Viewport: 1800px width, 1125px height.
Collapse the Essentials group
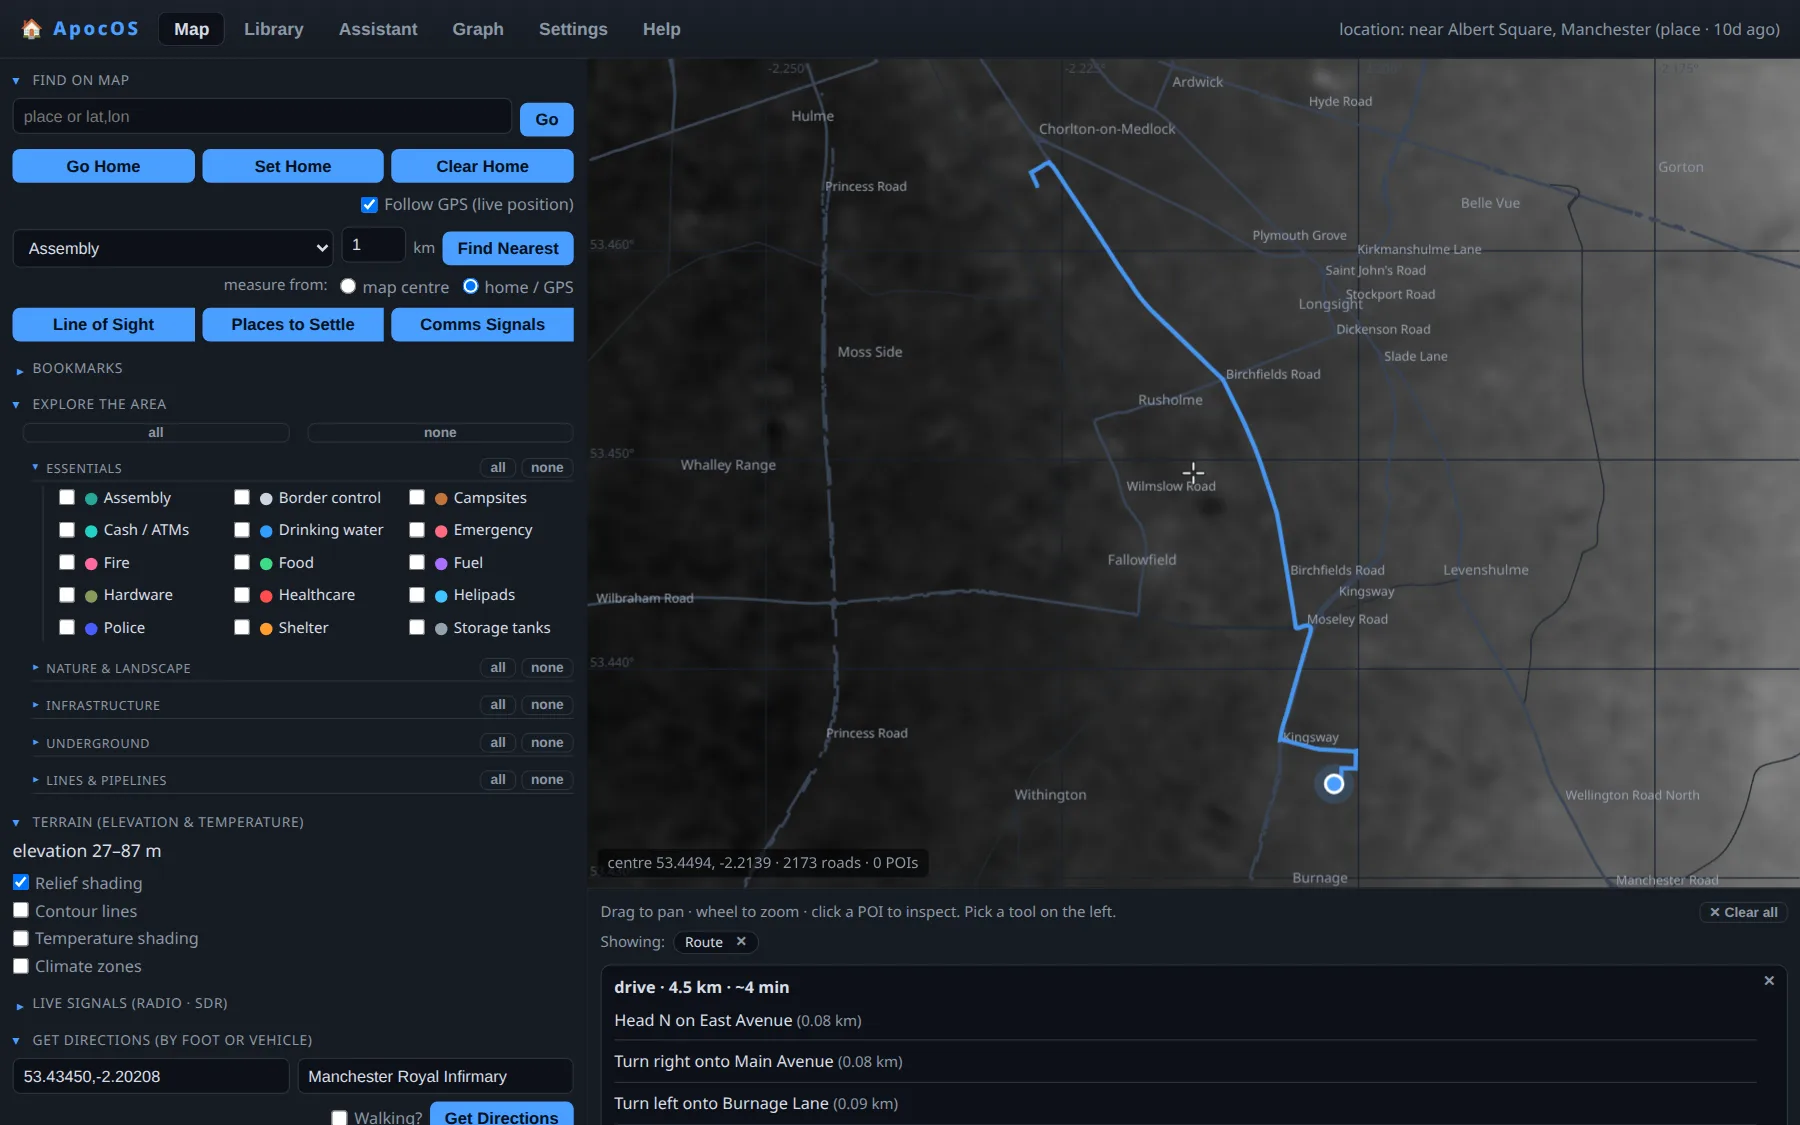pos(83,468)
